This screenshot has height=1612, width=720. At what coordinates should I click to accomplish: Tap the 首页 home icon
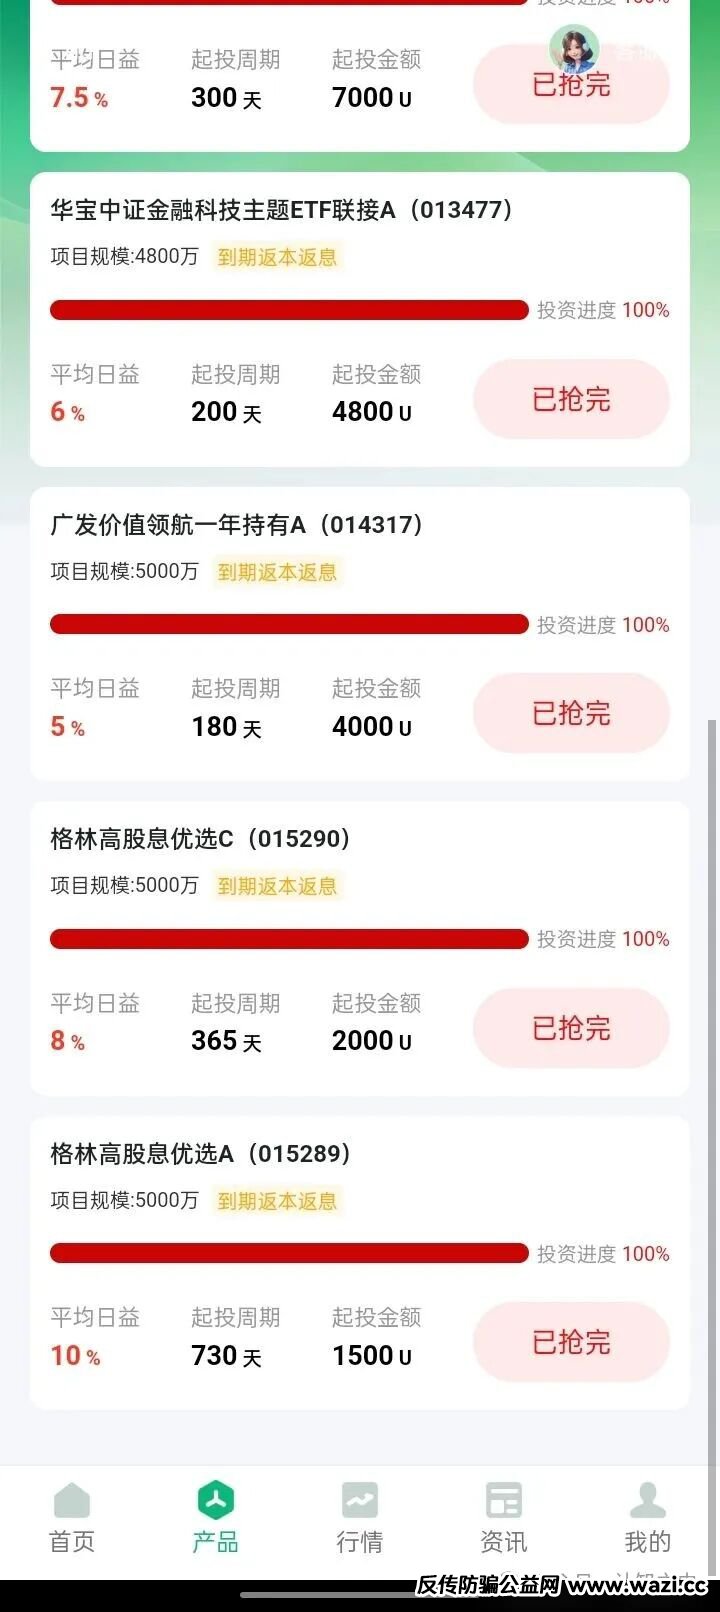(x=72, y=1502)
